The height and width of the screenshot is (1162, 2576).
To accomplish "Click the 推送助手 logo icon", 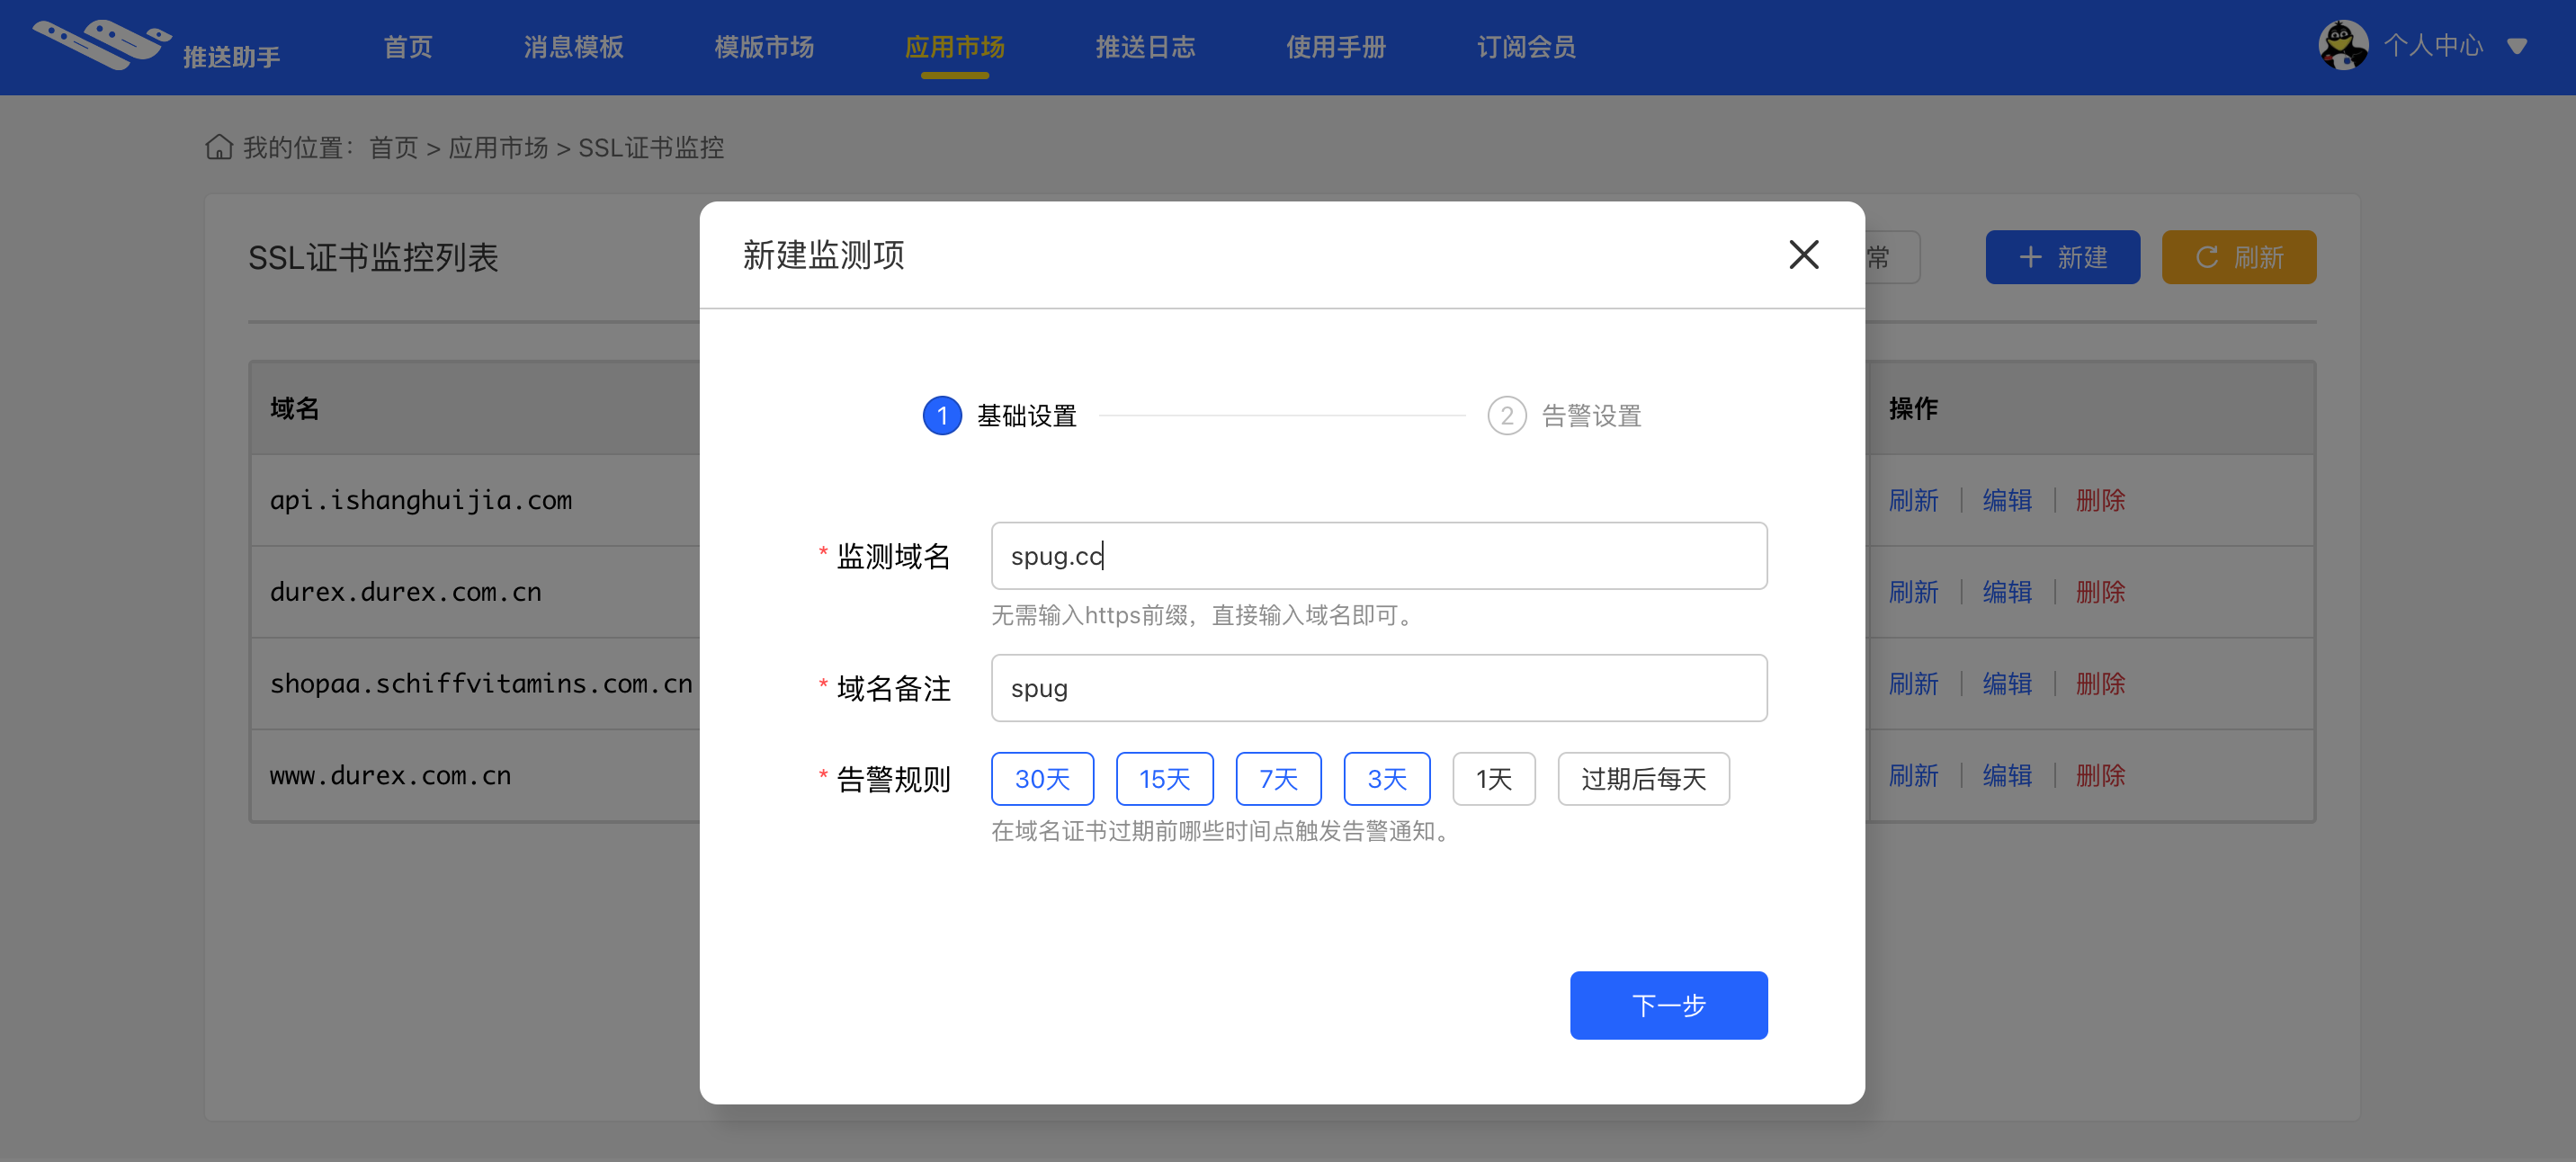I will pyautogui.click(x=101, y=45).
